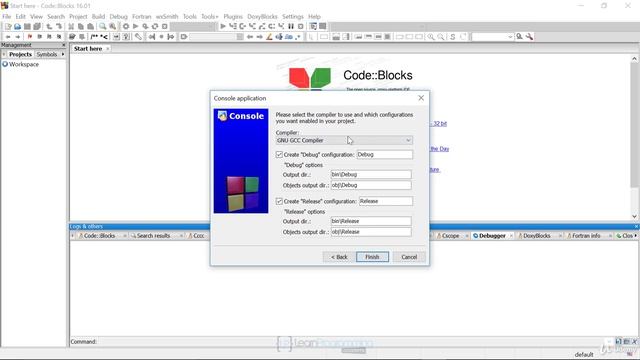Click the Open file toolbar icon
Viewport: 640px width, 360px height.
[x=18, y=27]
